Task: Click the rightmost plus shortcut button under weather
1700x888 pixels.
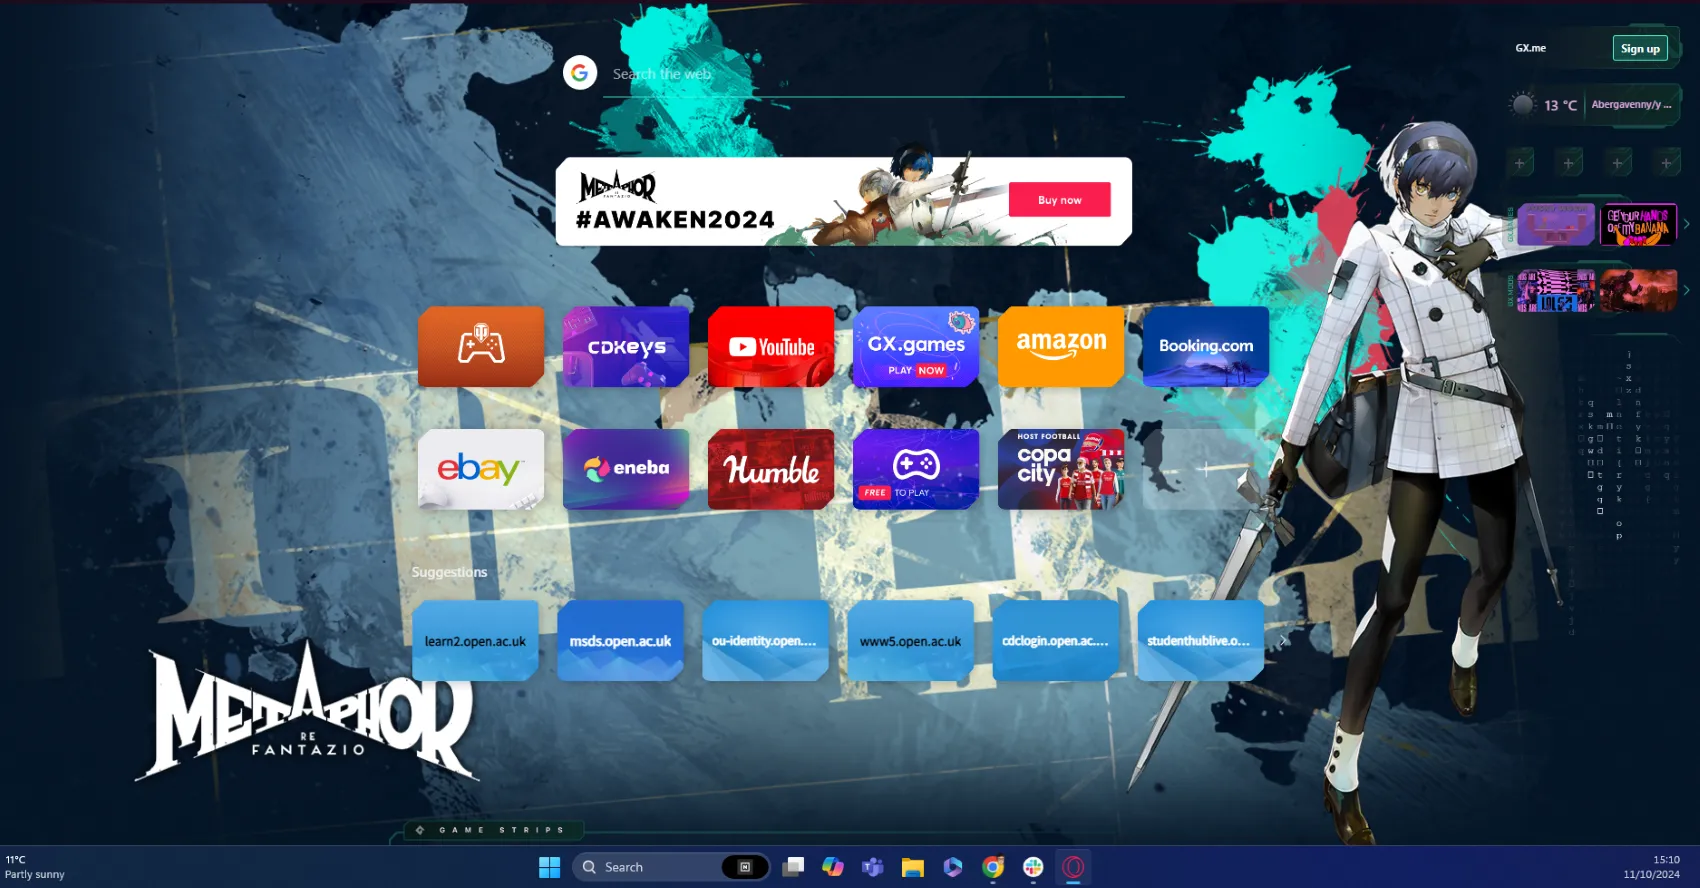Action: click(1666, 163)
